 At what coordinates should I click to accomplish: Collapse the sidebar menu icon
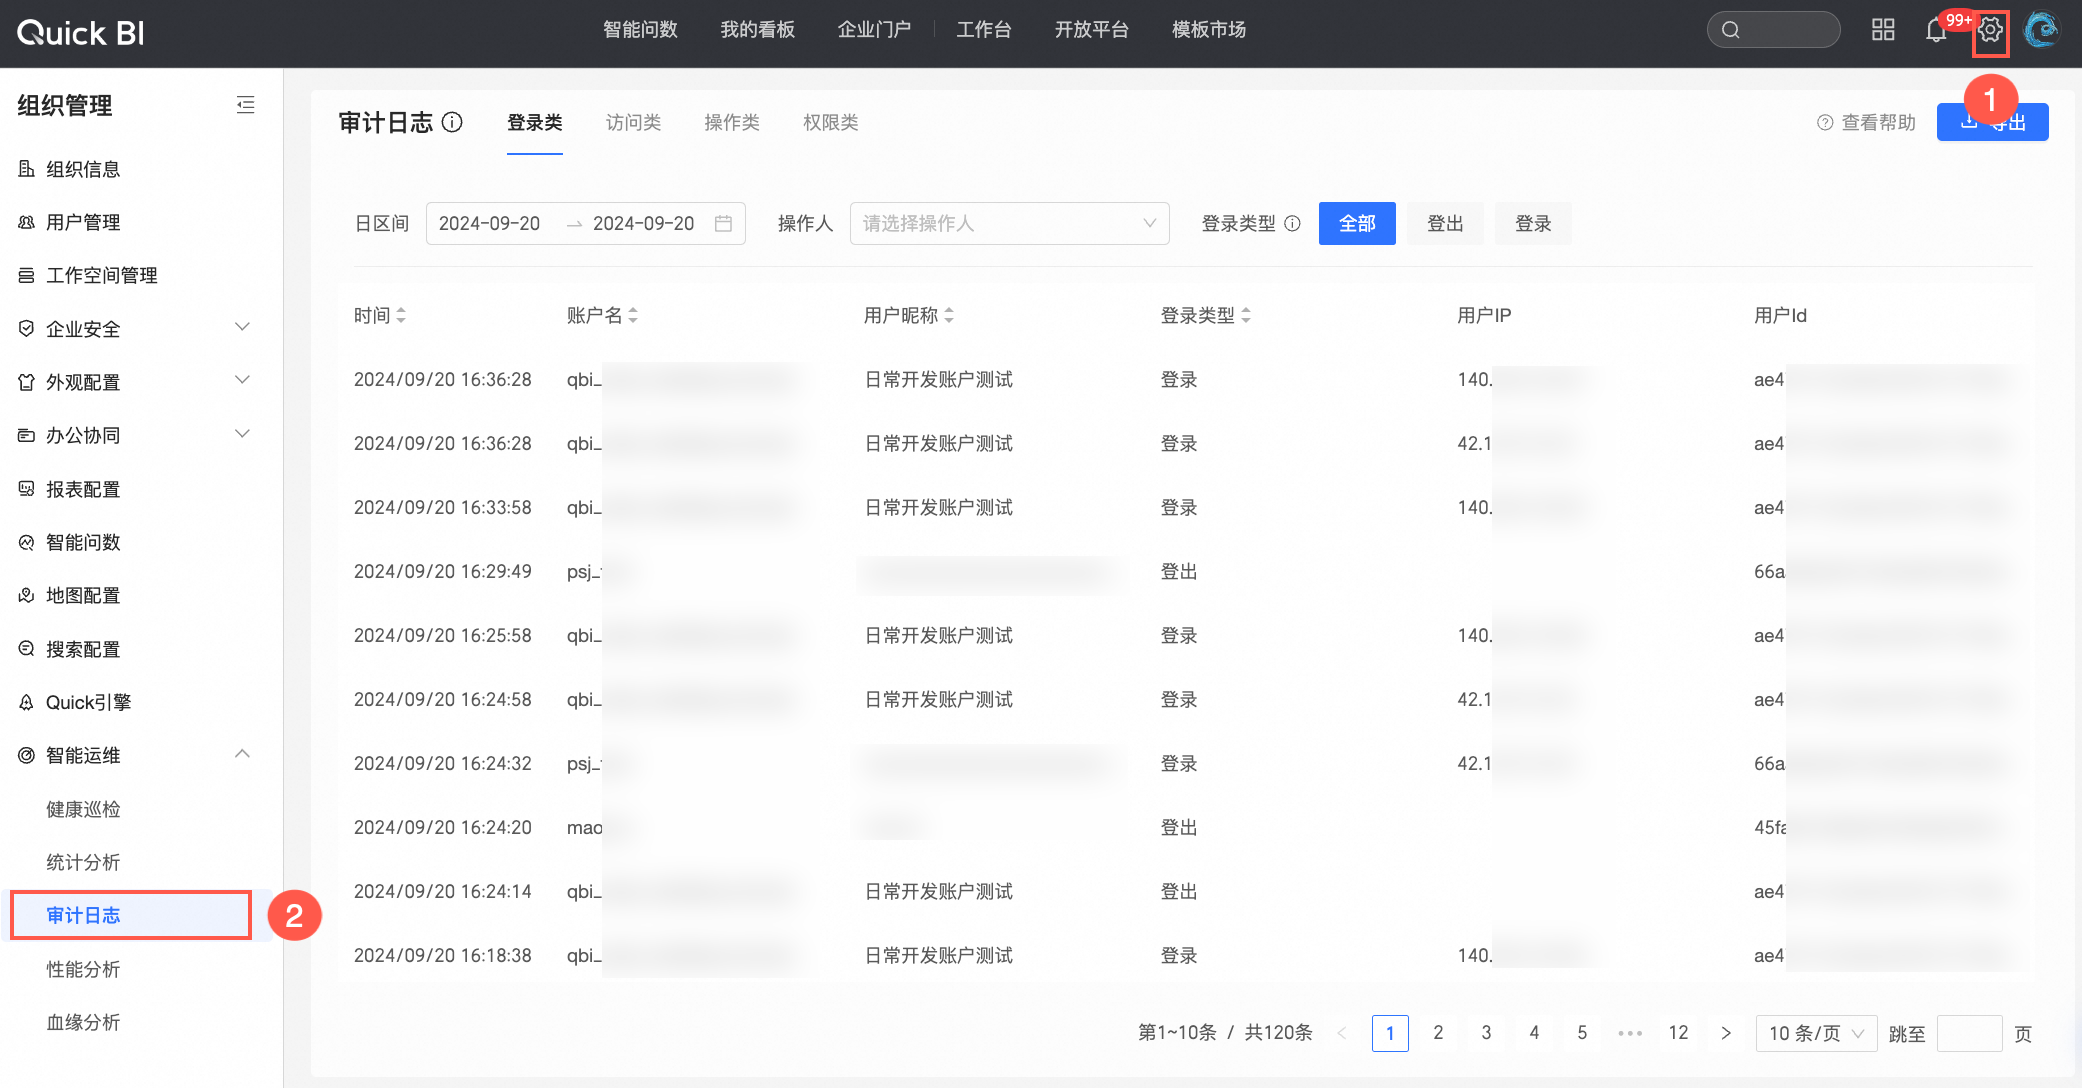[245, 105]
